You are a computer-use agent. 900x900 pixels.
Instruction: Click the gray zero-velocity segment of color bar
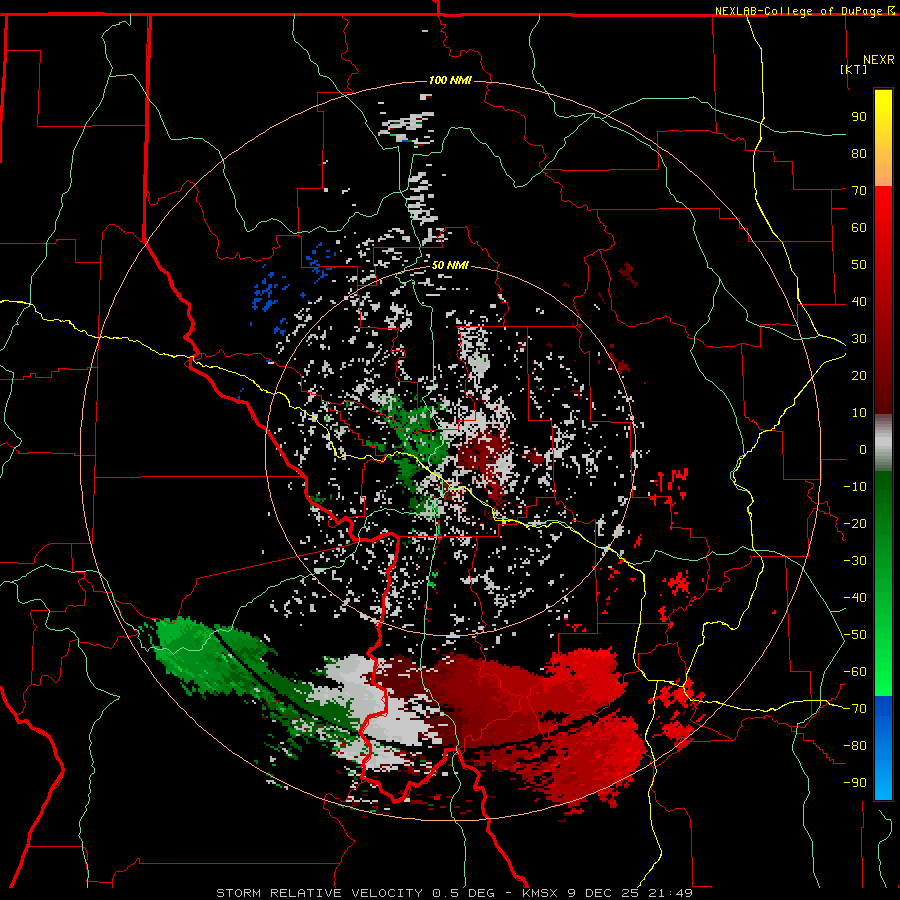[x=883, y=443]
